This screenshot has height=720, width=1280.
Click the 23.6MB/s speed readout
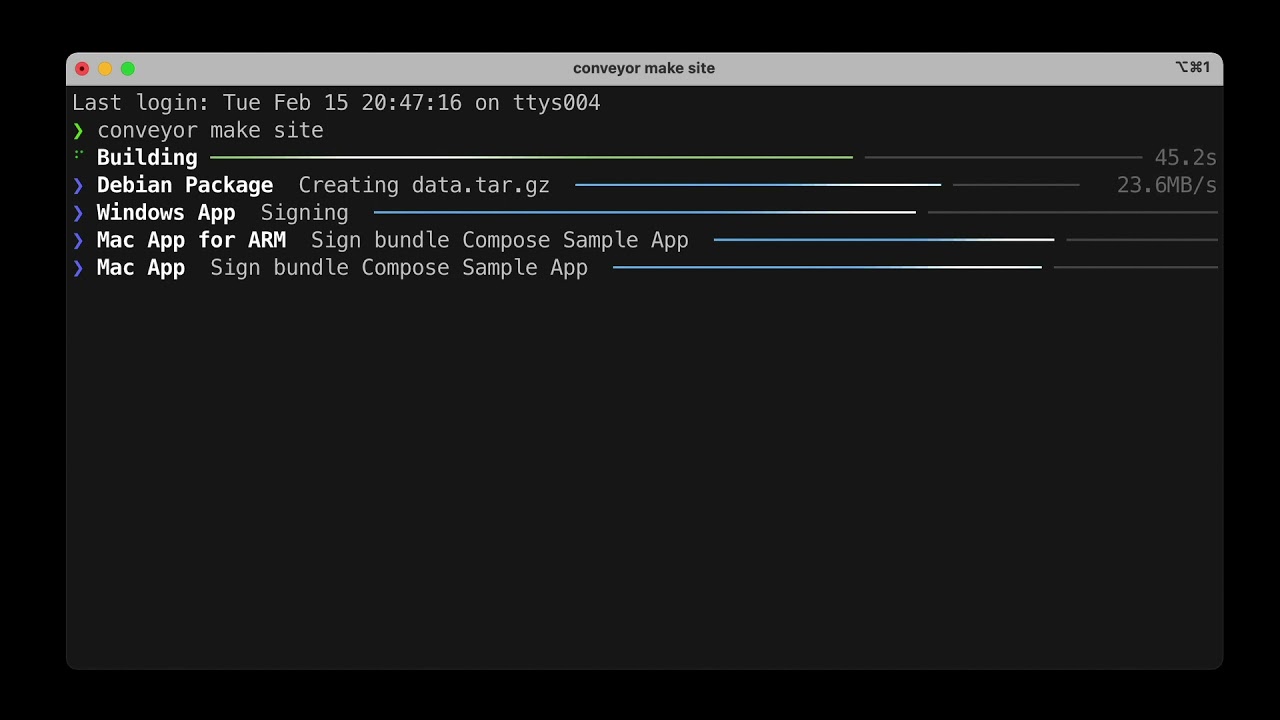click(1166, 186)
